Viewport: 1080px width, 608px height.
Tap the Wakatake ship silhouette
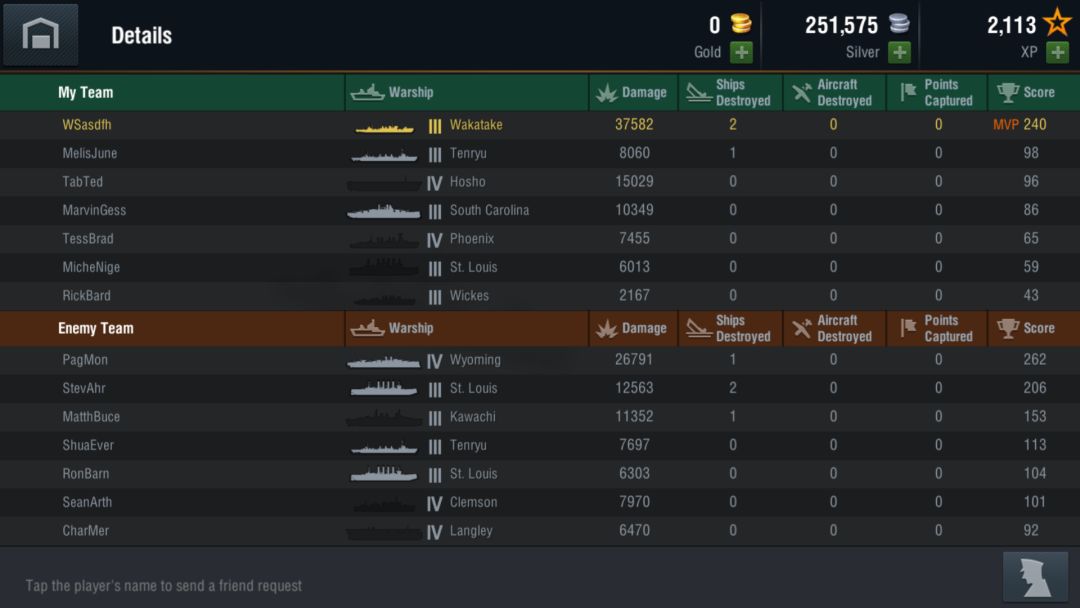tap(385, 127)
